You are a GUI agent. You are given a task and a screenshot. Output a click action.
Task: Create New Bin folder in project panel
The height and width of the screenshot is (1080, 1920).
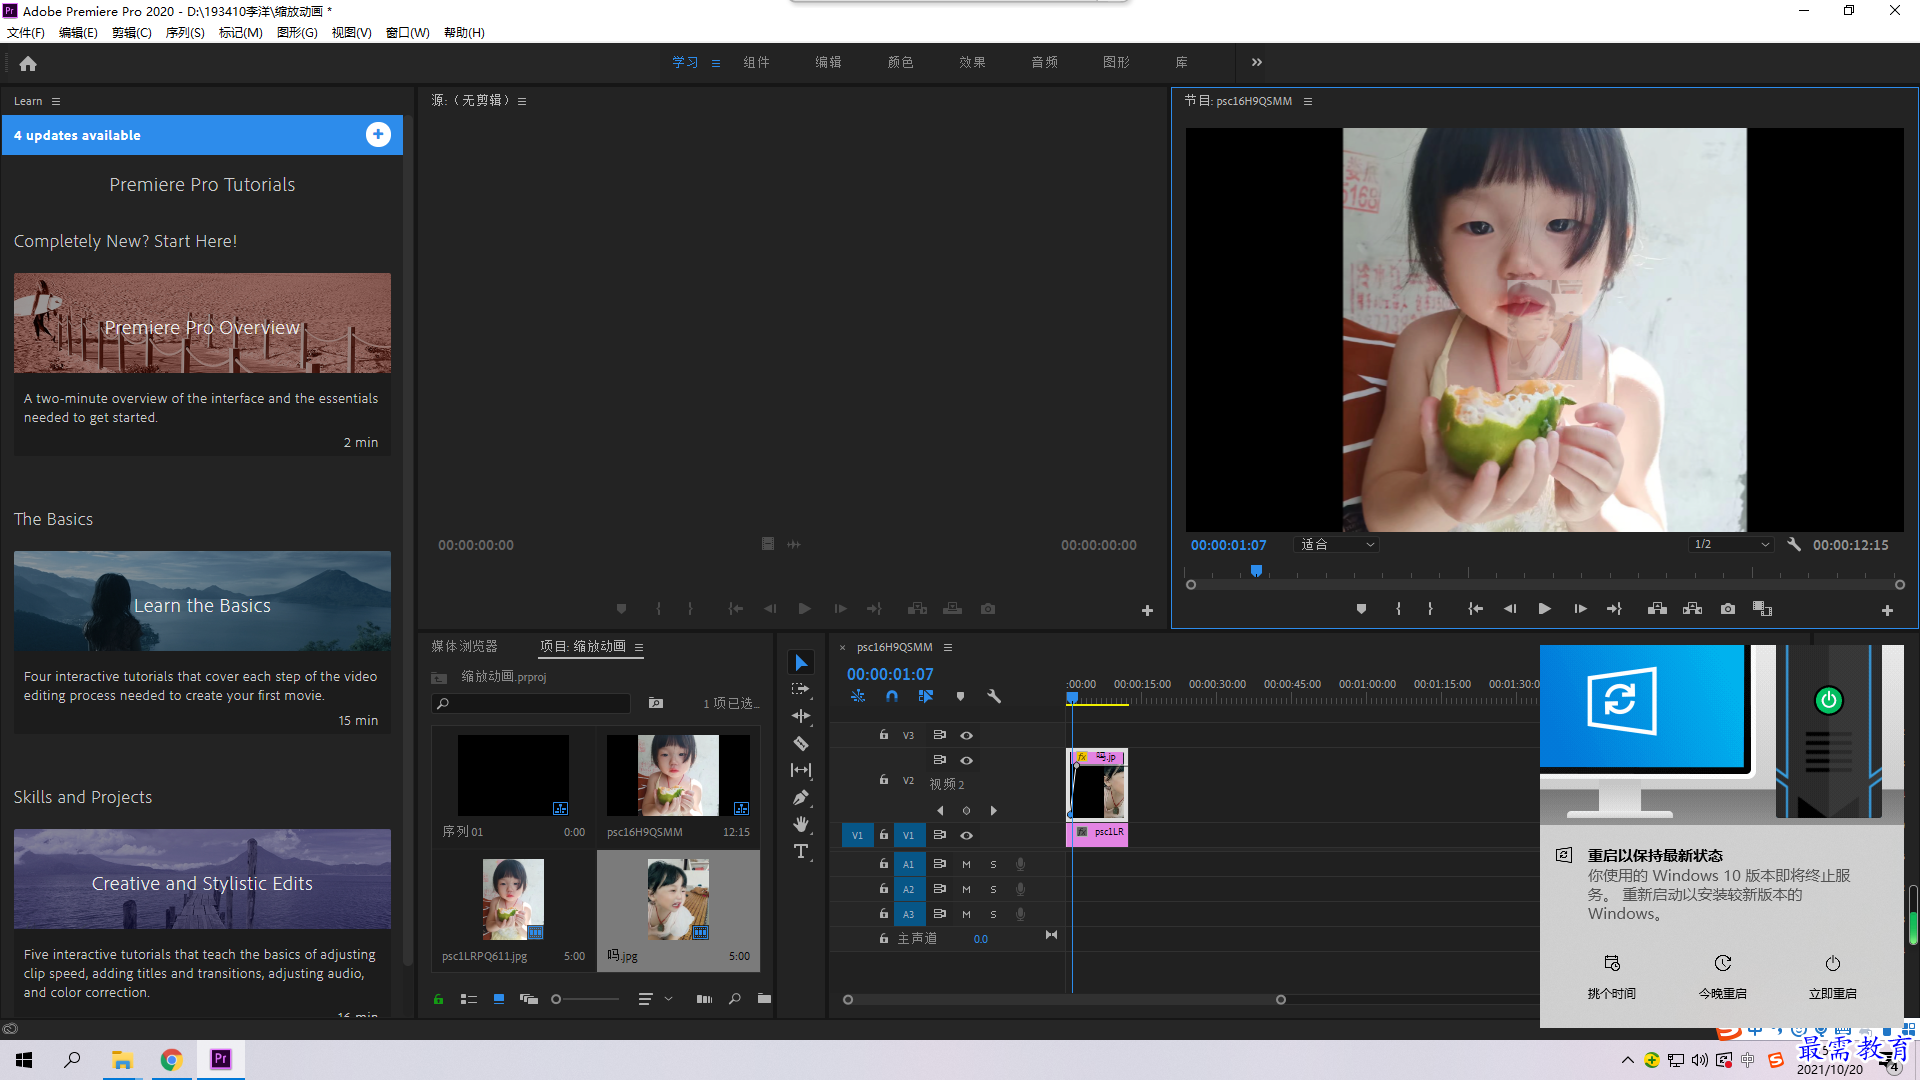764,999
